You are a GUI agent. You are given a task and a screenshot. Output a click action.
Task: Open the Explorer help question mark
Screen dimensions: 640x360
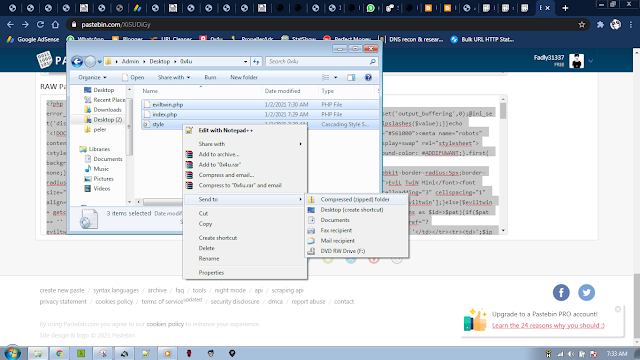tap(368, 78)
